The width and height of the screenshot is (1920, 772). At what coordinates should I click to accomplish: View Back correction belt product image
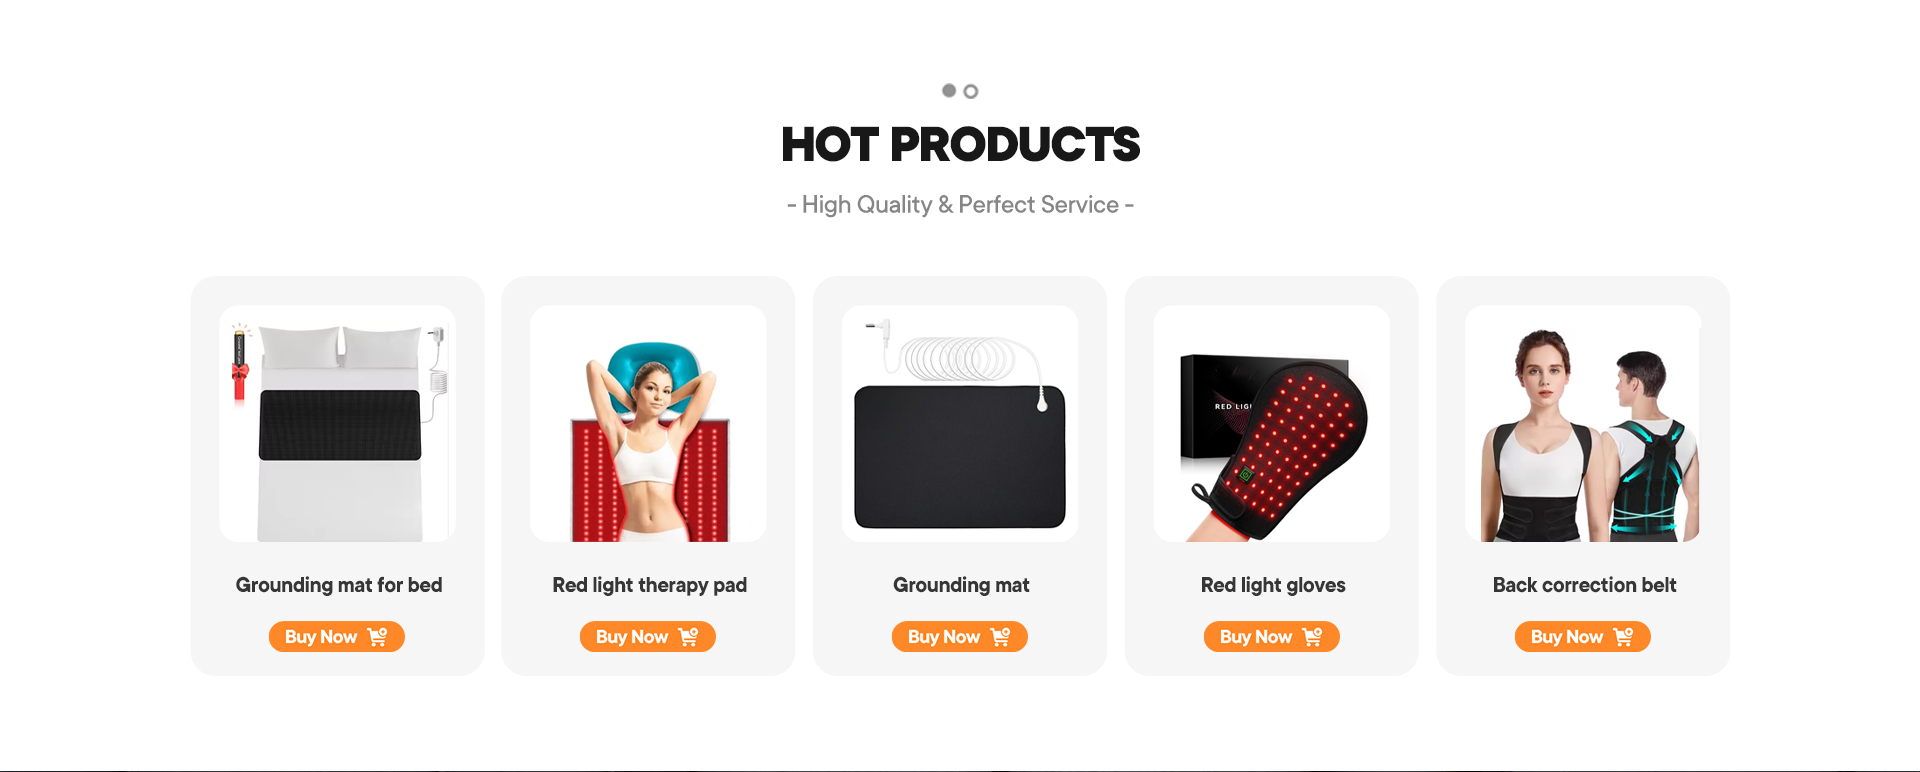[x=1583, y=424]
